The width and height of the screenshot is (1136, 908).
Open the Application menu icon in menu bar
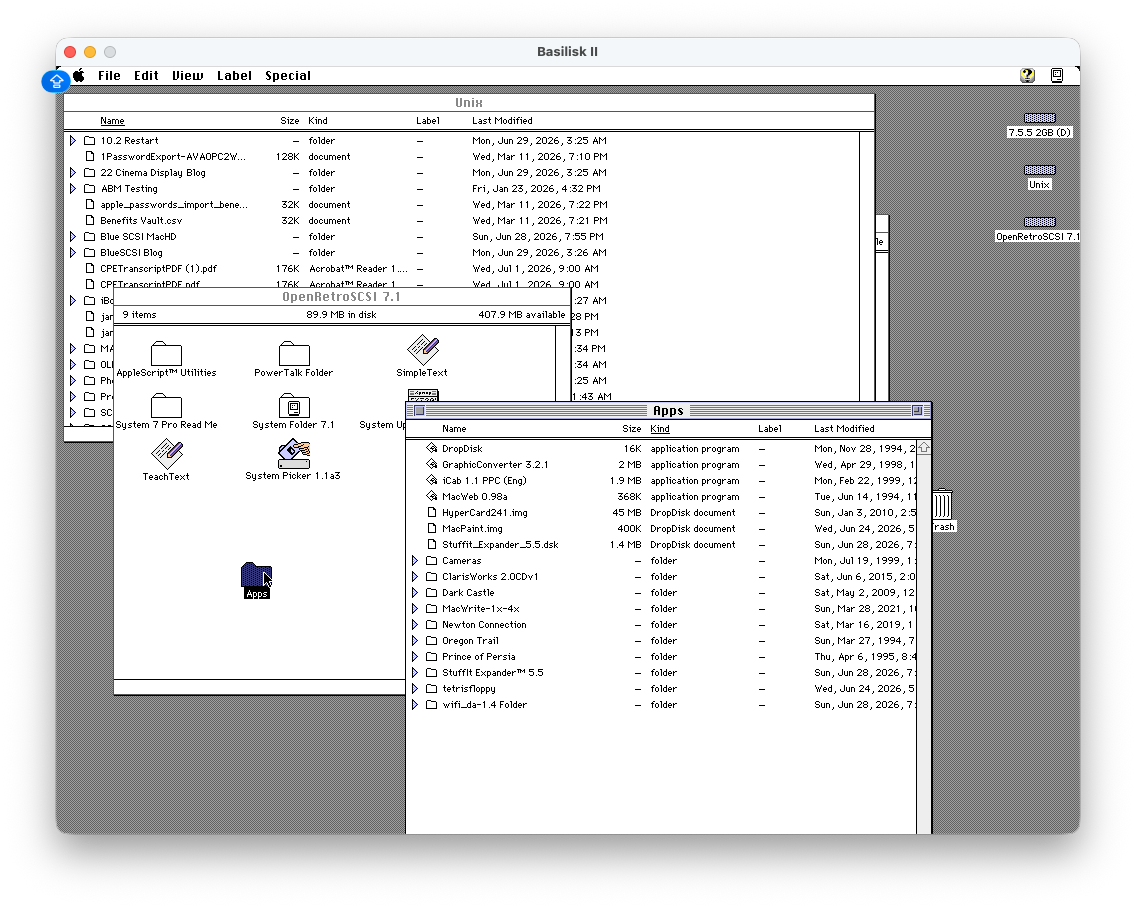click(1057, 75)
